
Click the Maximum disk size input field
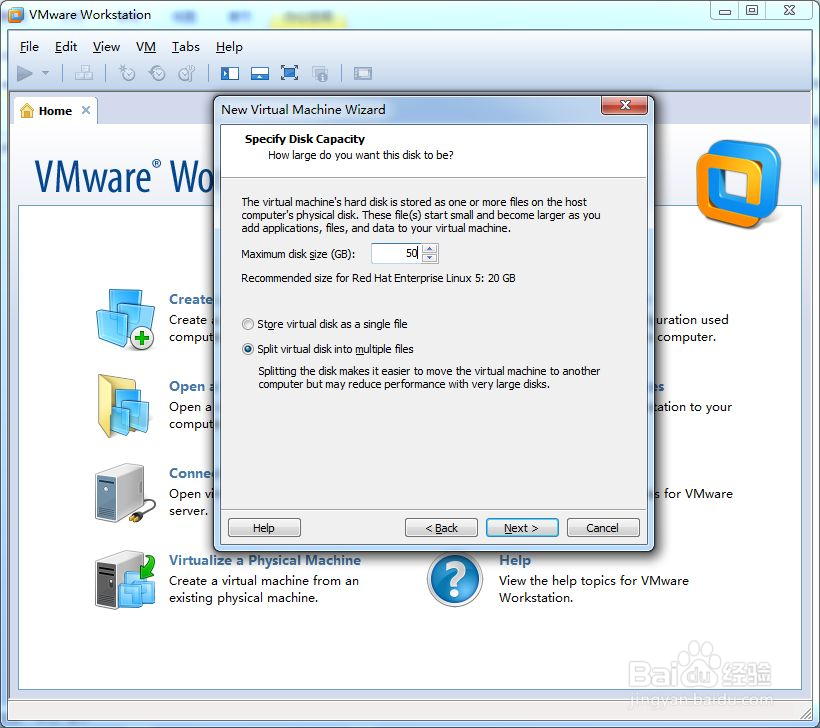[x=395, y=254]
